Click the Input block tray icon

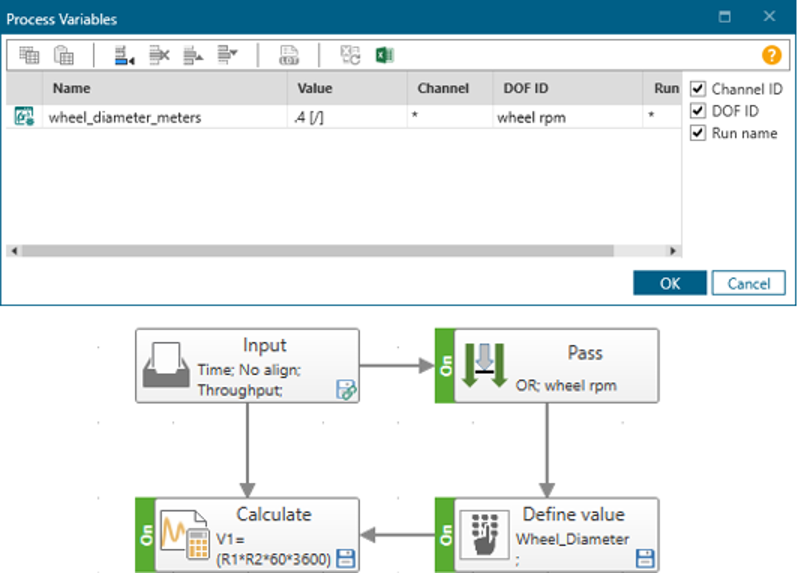click(x=165, y=366)
